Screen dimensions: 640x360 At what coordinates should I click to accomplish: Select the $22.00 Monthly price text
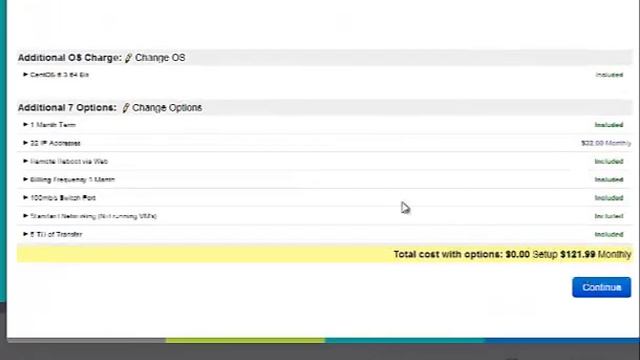[x=606, y=143]
